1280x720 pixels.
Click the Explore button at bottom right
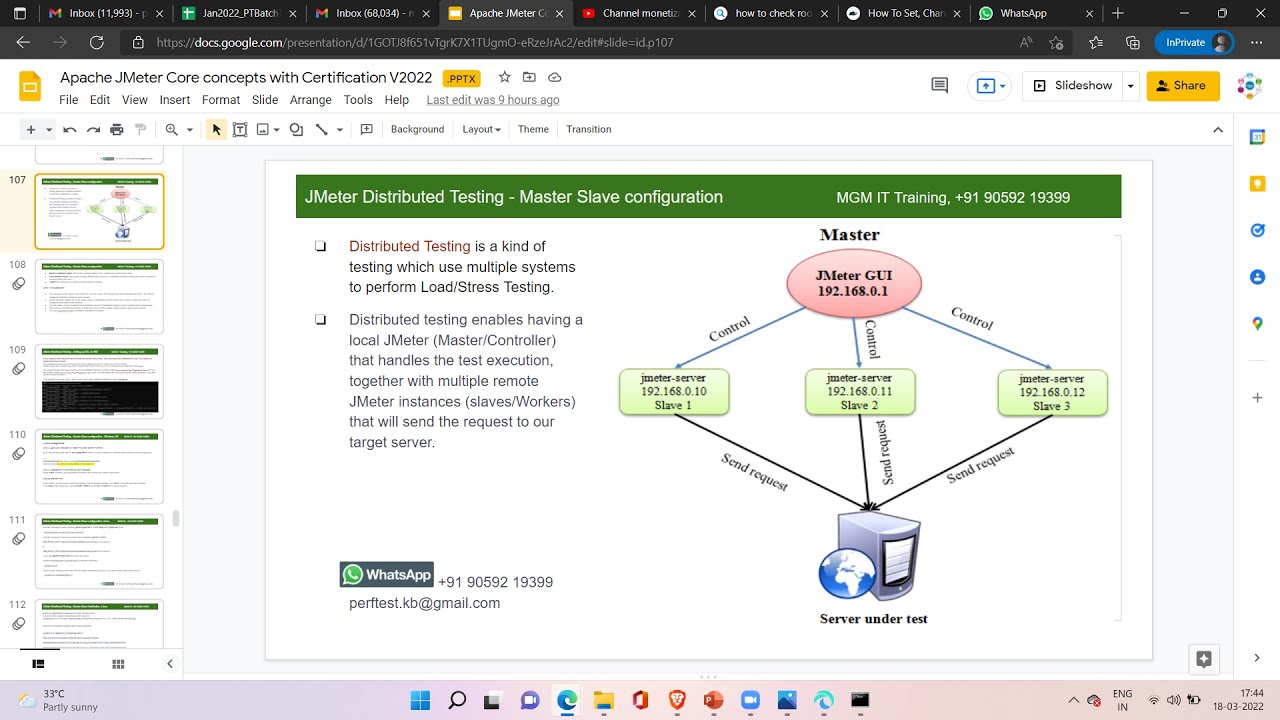[1204, 659]
